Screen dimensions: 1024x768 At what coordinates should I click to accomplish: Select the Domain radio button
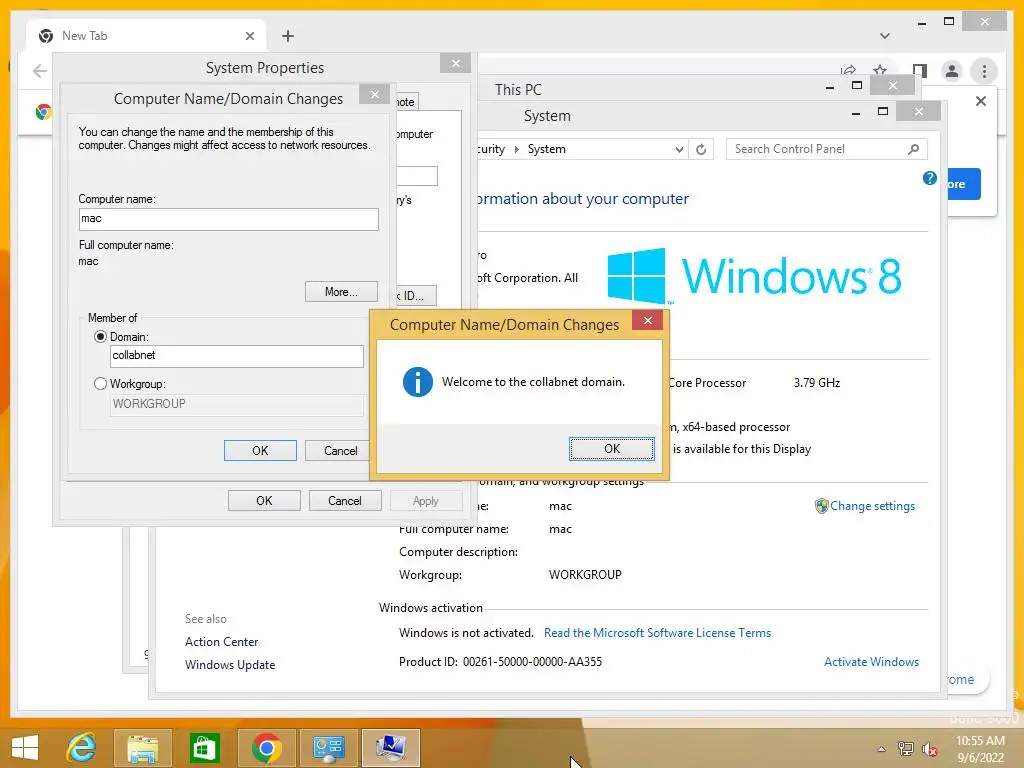pos(101,337)
